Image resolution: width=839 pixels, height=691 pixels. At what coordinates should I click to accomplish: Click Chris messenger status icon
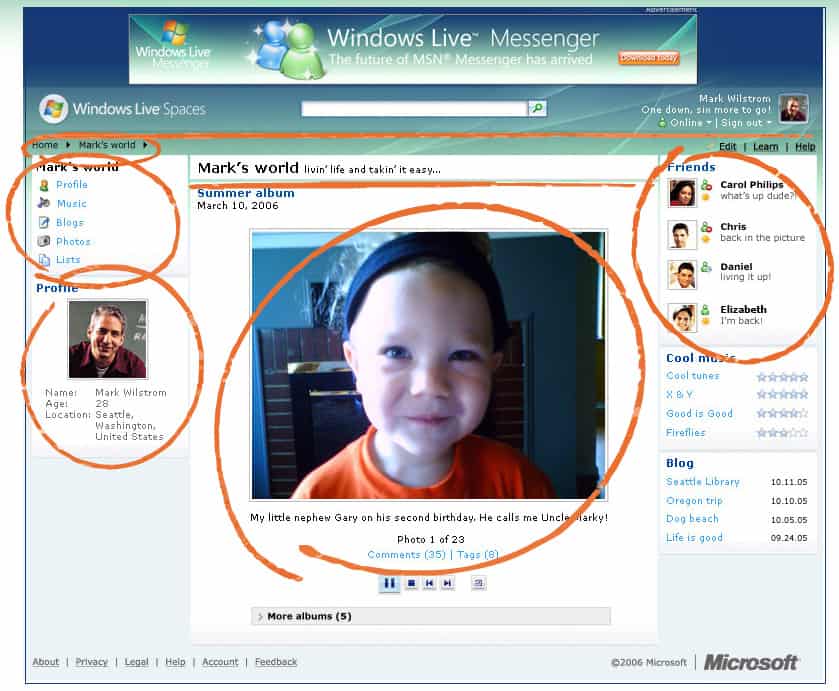pos(706,227)
